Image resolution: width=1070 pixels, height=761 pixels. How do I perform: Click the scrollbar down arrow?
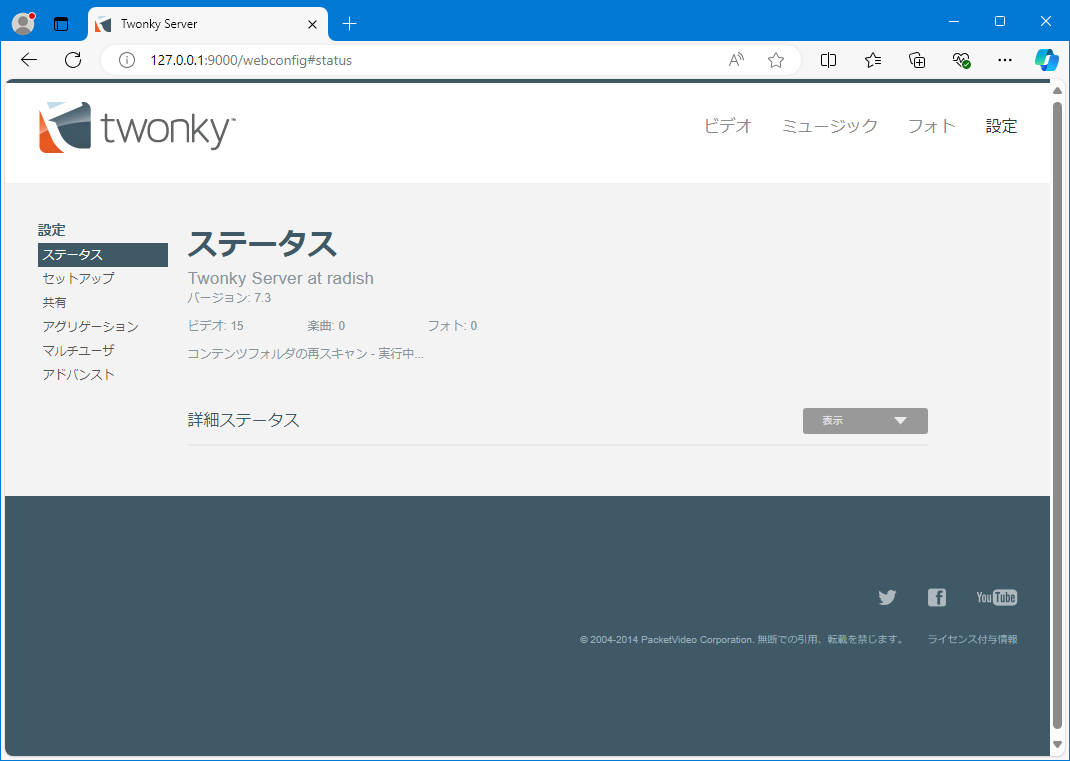coord(1058,744)
